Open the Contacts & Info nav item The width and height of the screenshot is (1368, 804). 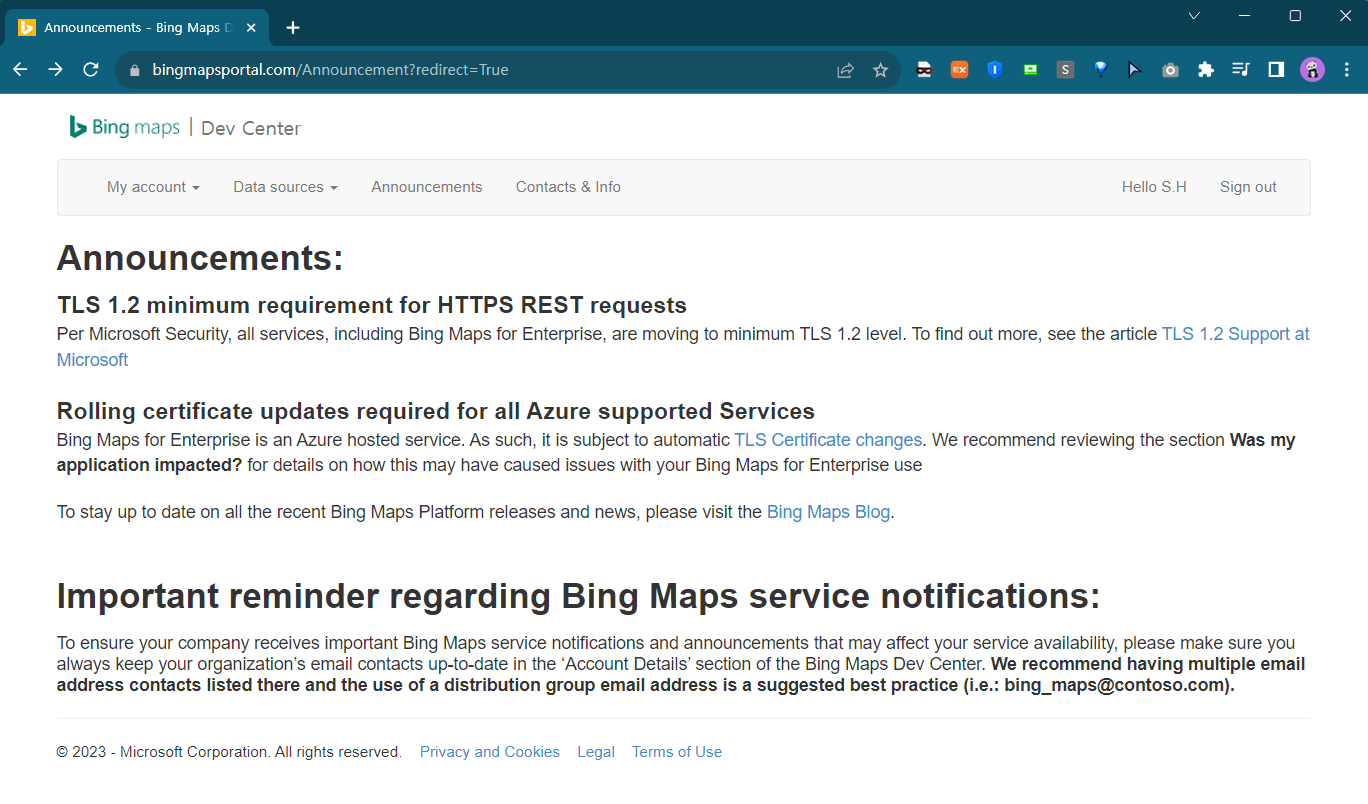coord(568,187)
